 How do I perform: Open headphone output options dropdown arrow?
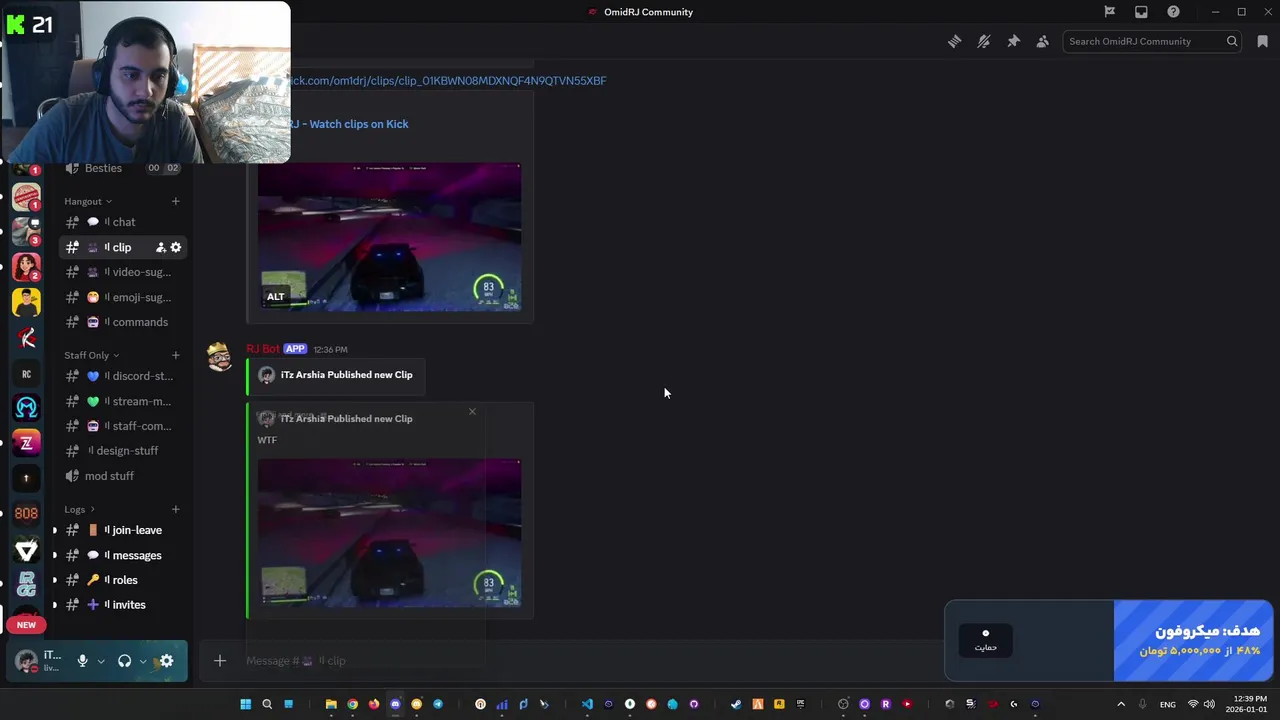(x=143, y=661)
